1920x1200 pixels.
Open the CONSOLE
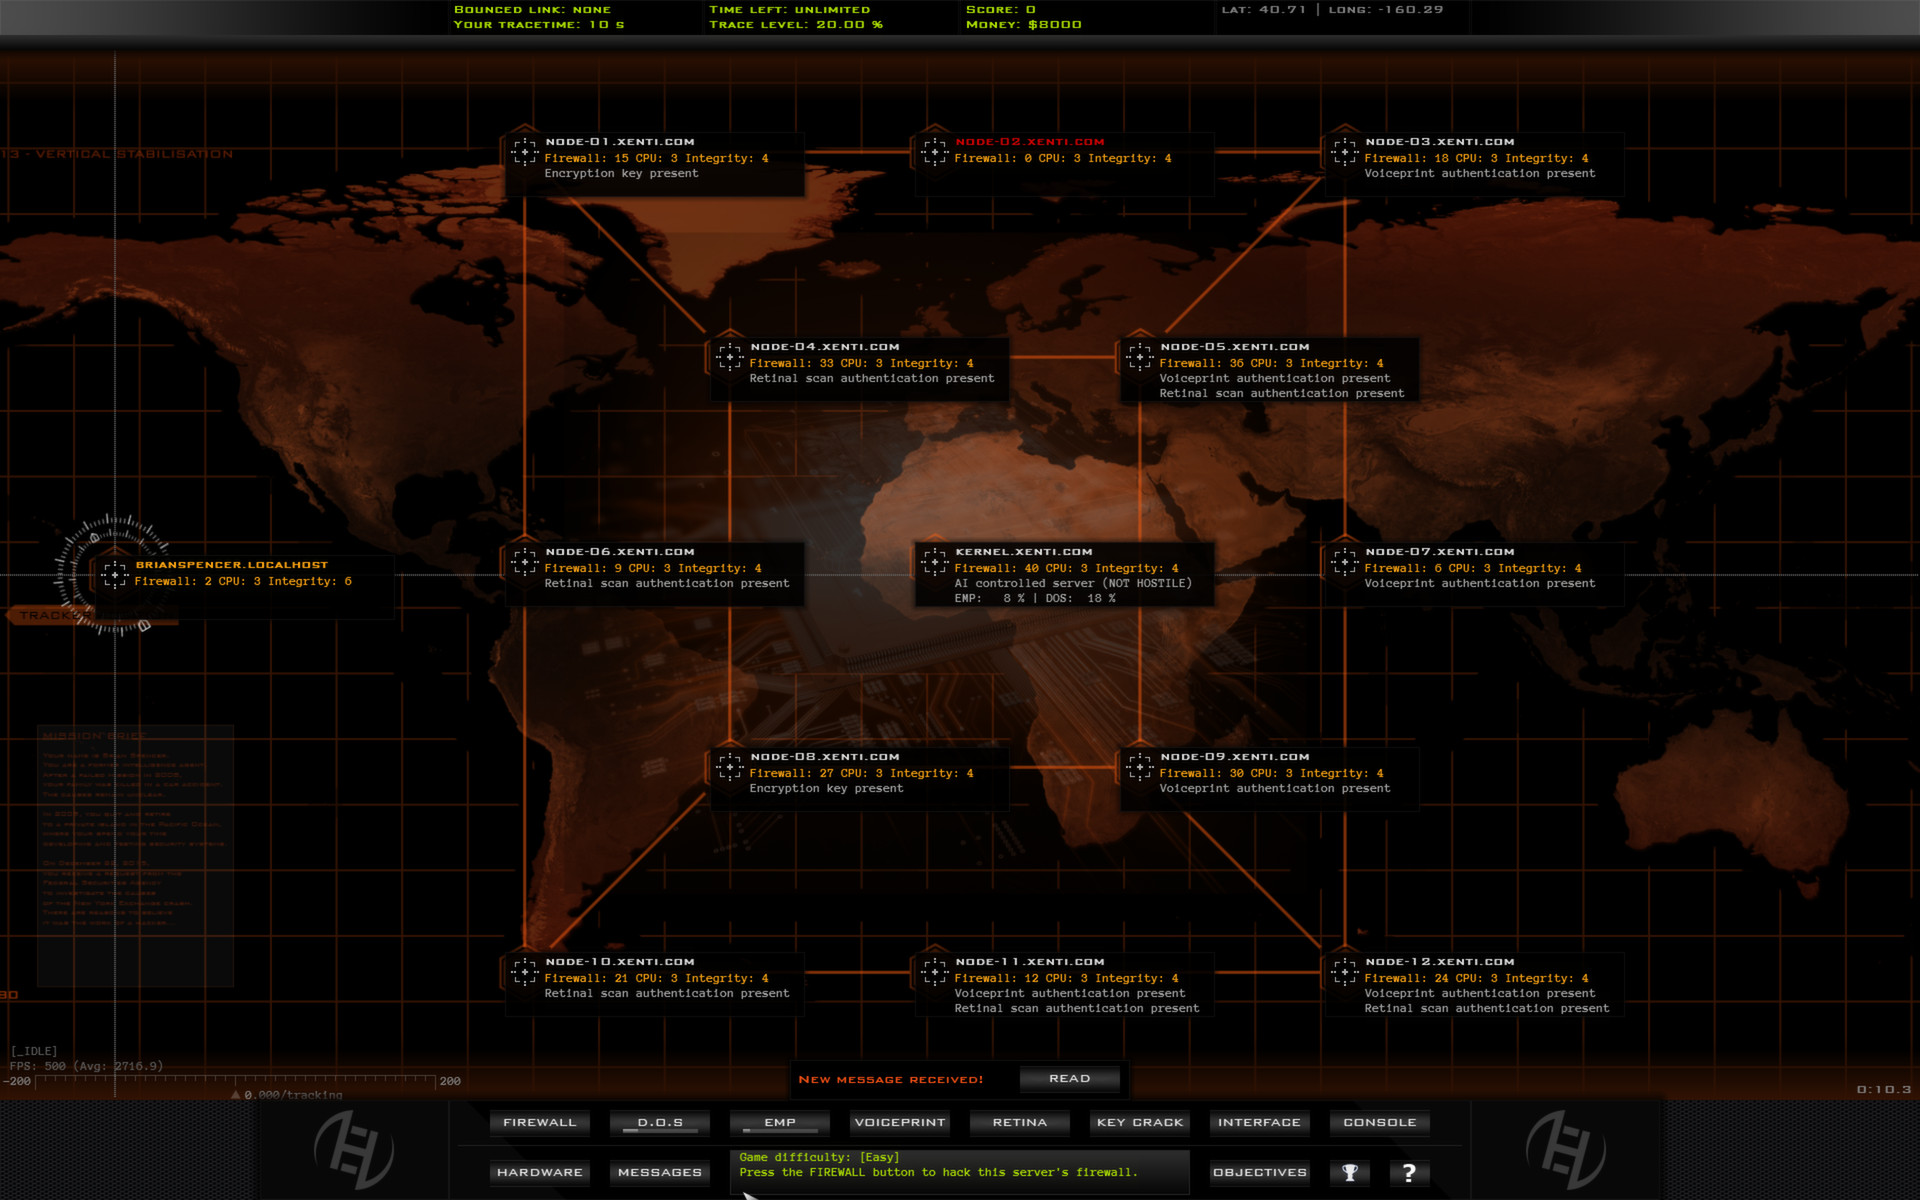tap(1379, 1122)
